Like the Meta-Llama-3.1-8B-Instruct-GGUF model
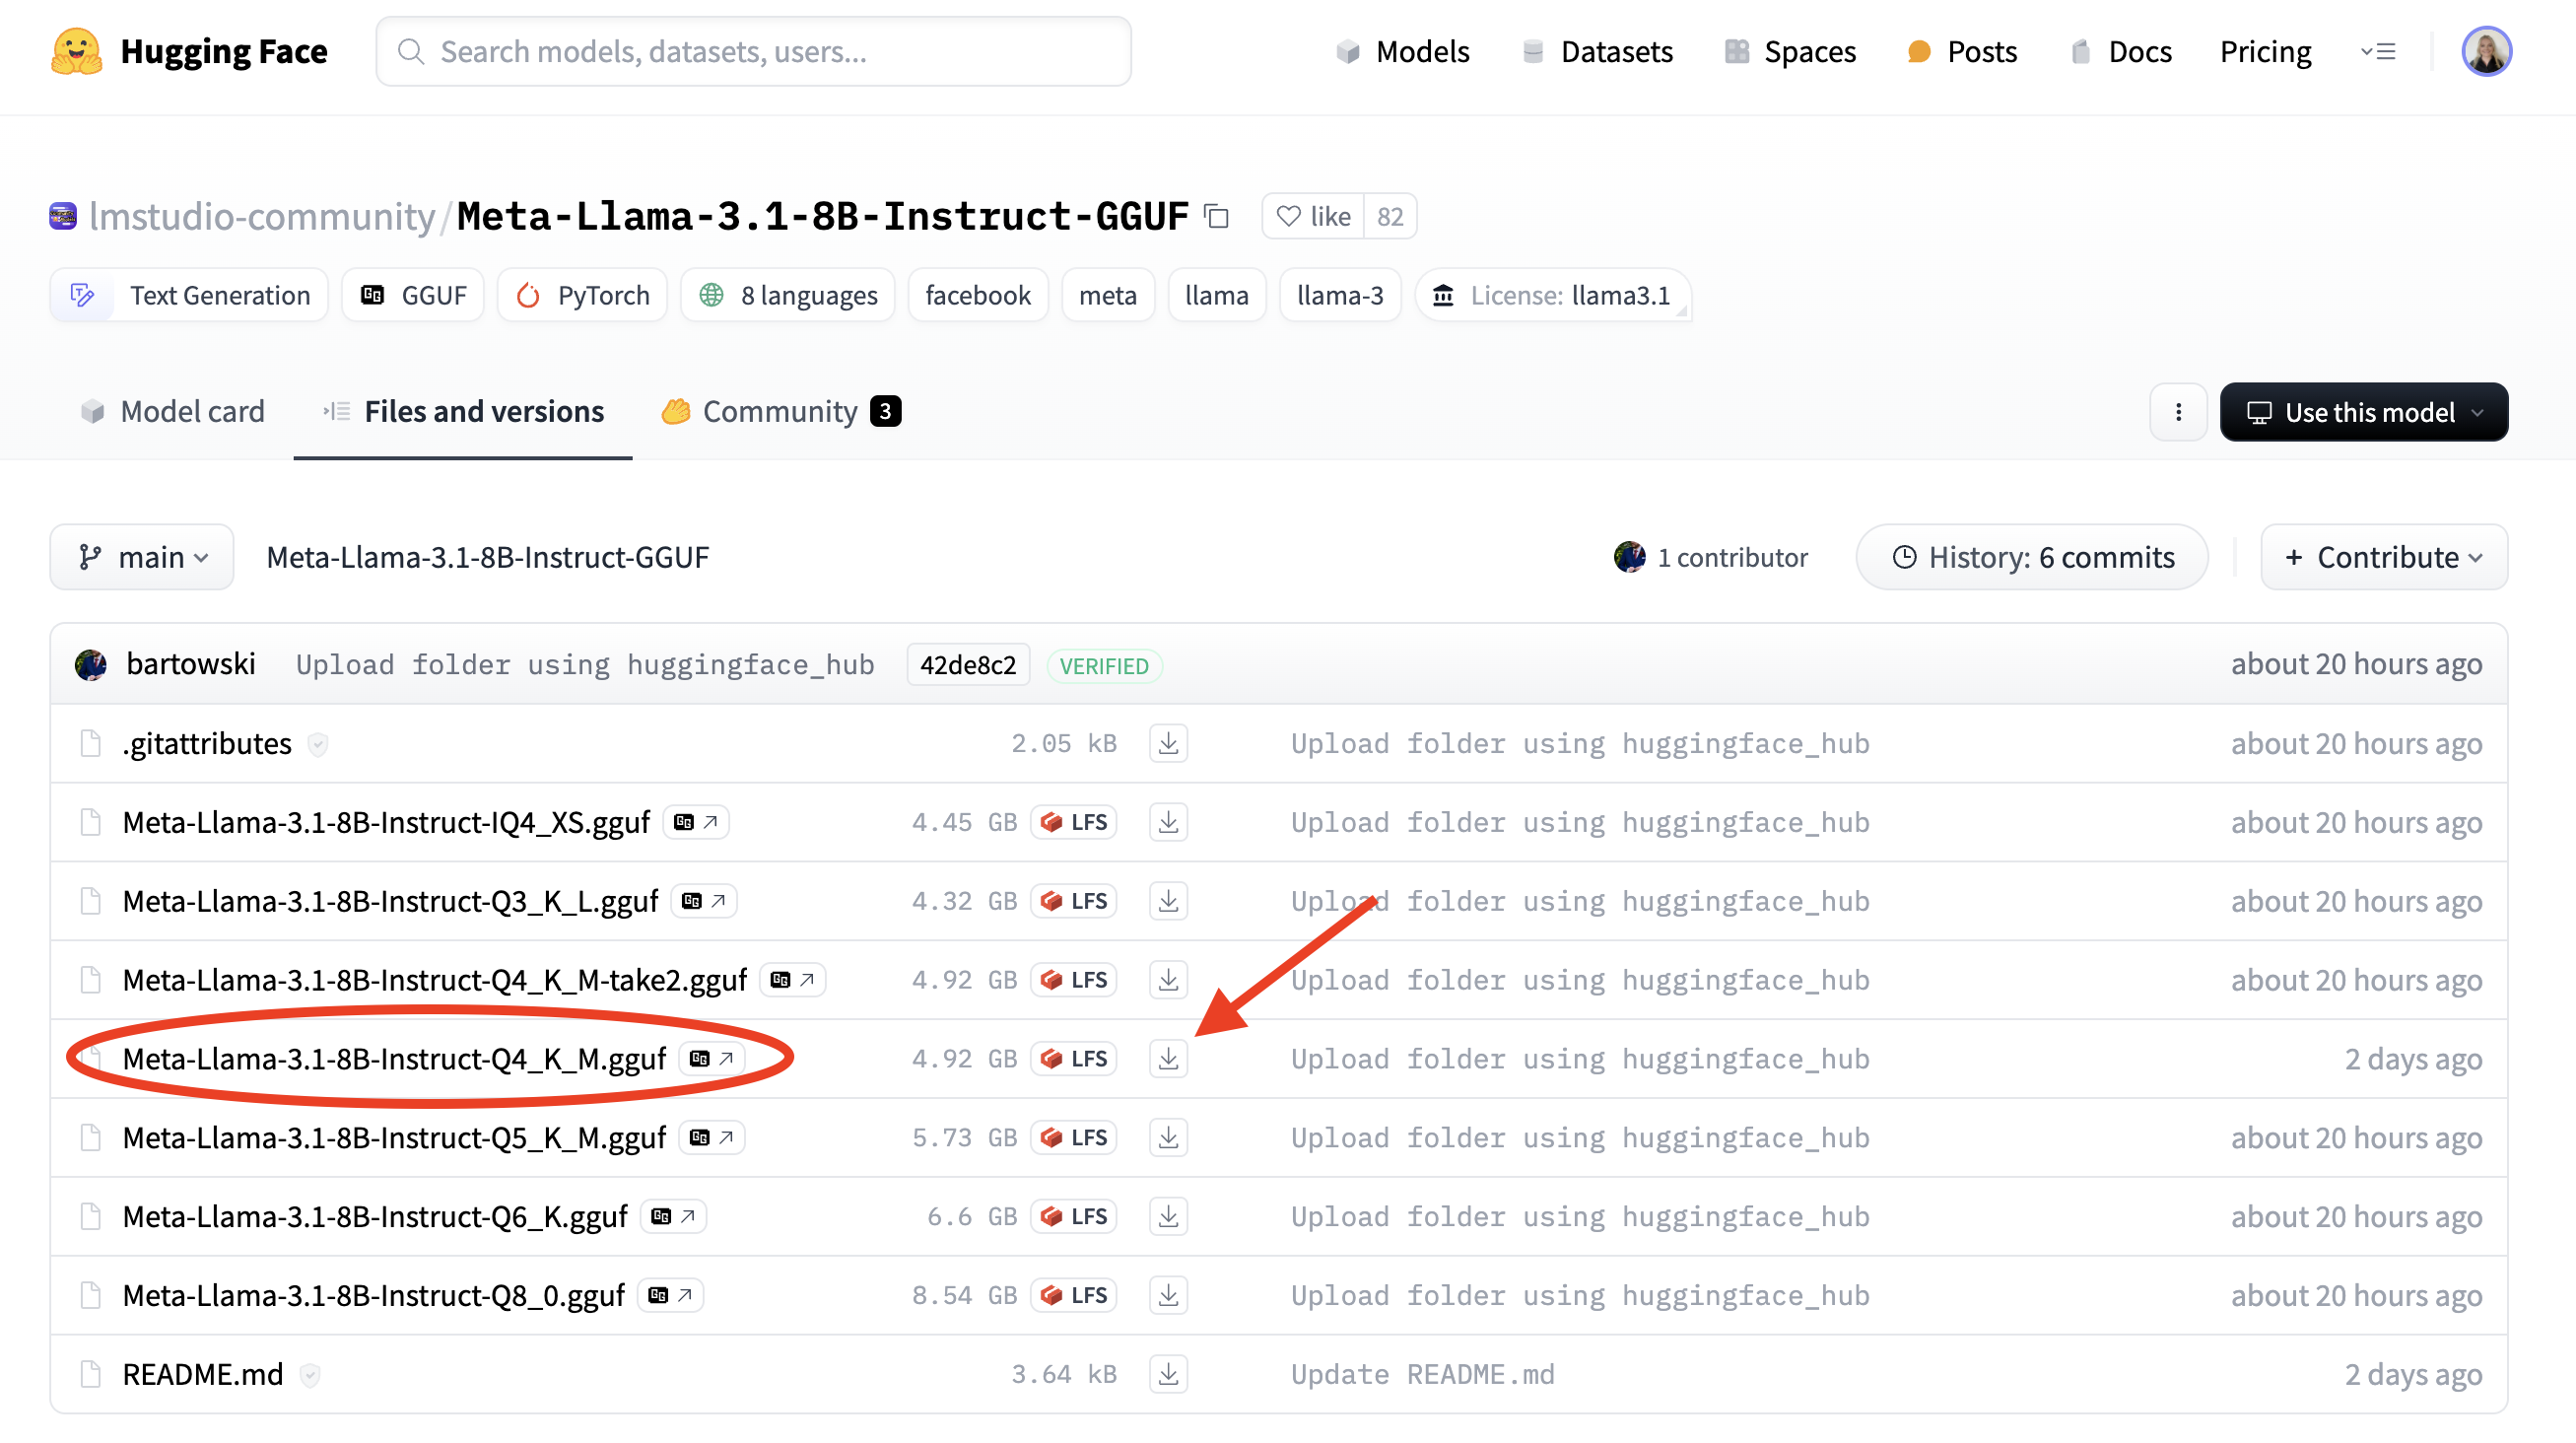The width and height of the screenshot is (2576, 1443). 1313,216
